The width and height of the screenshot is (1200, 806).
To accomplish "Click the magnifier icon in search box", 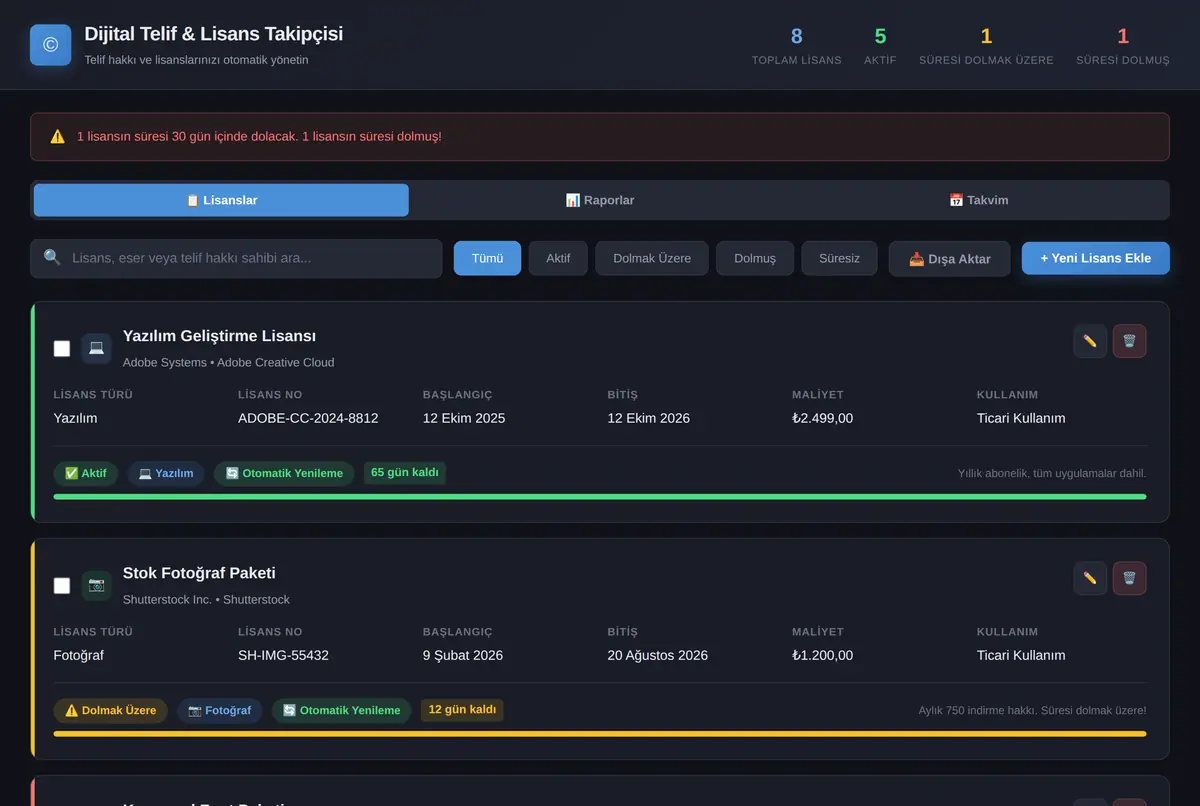I will pyautogui.click(x=52, y=258).
